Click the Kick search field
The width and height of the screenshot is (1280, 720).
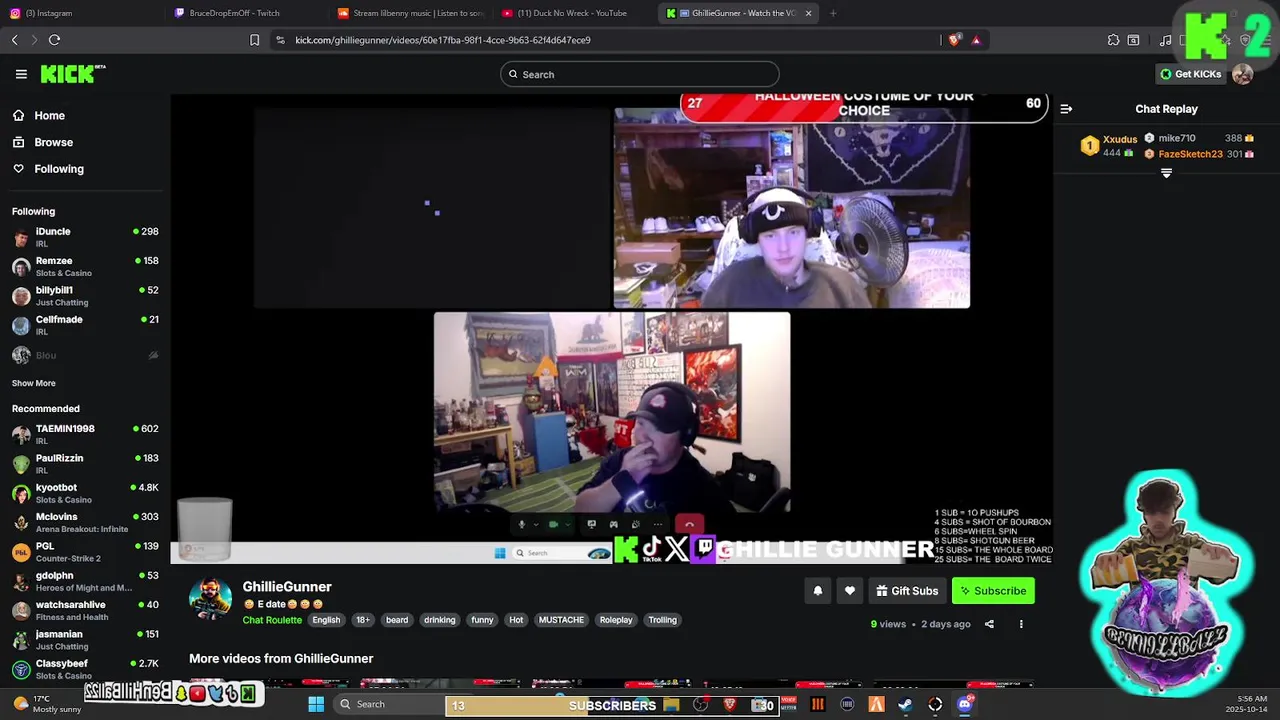(x=640, y=74)
